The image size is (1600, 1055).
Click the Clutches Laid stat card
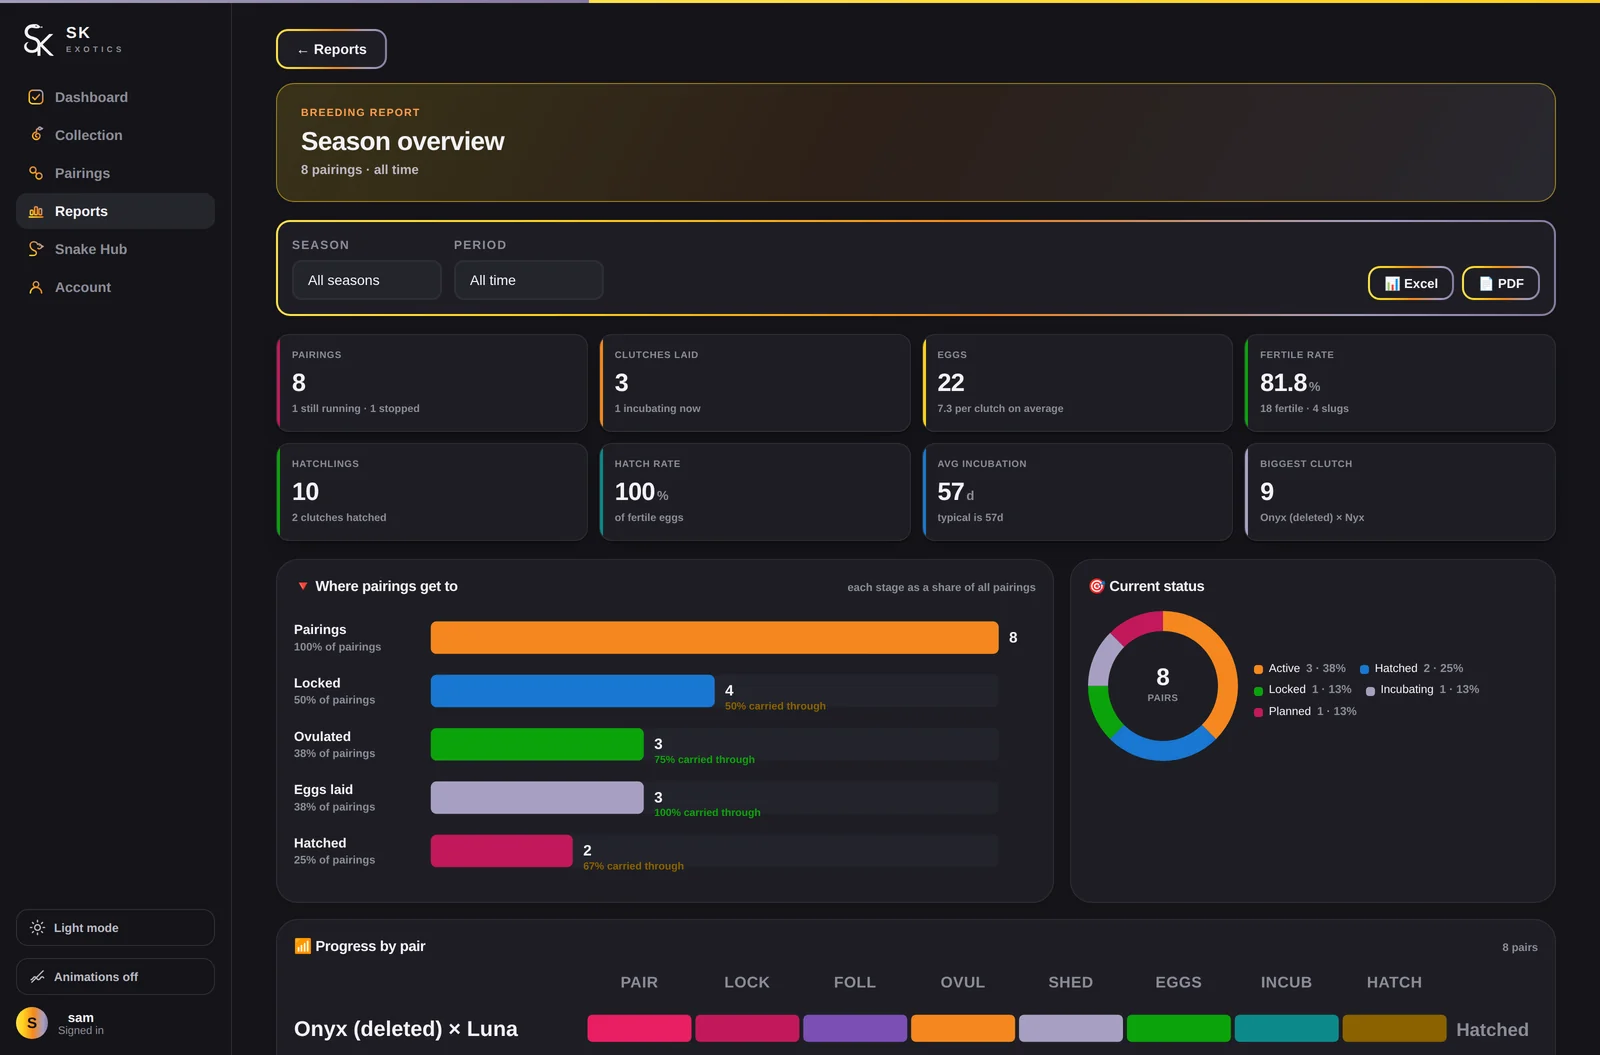tap(755, 383)
